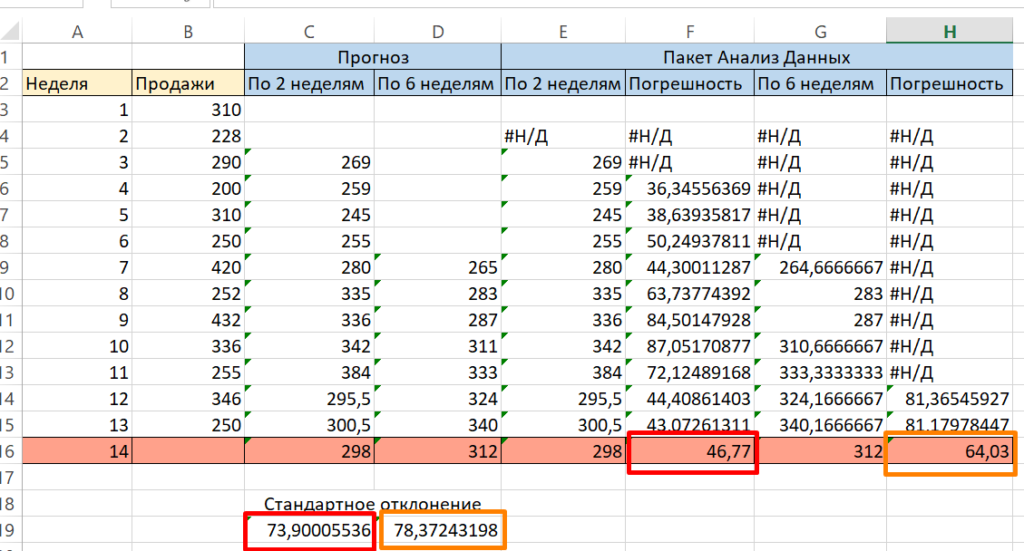This screenshot has width=1024, height=551.
Task: Select forecast value 295,5 in column C
Action: tap(310, 398)
